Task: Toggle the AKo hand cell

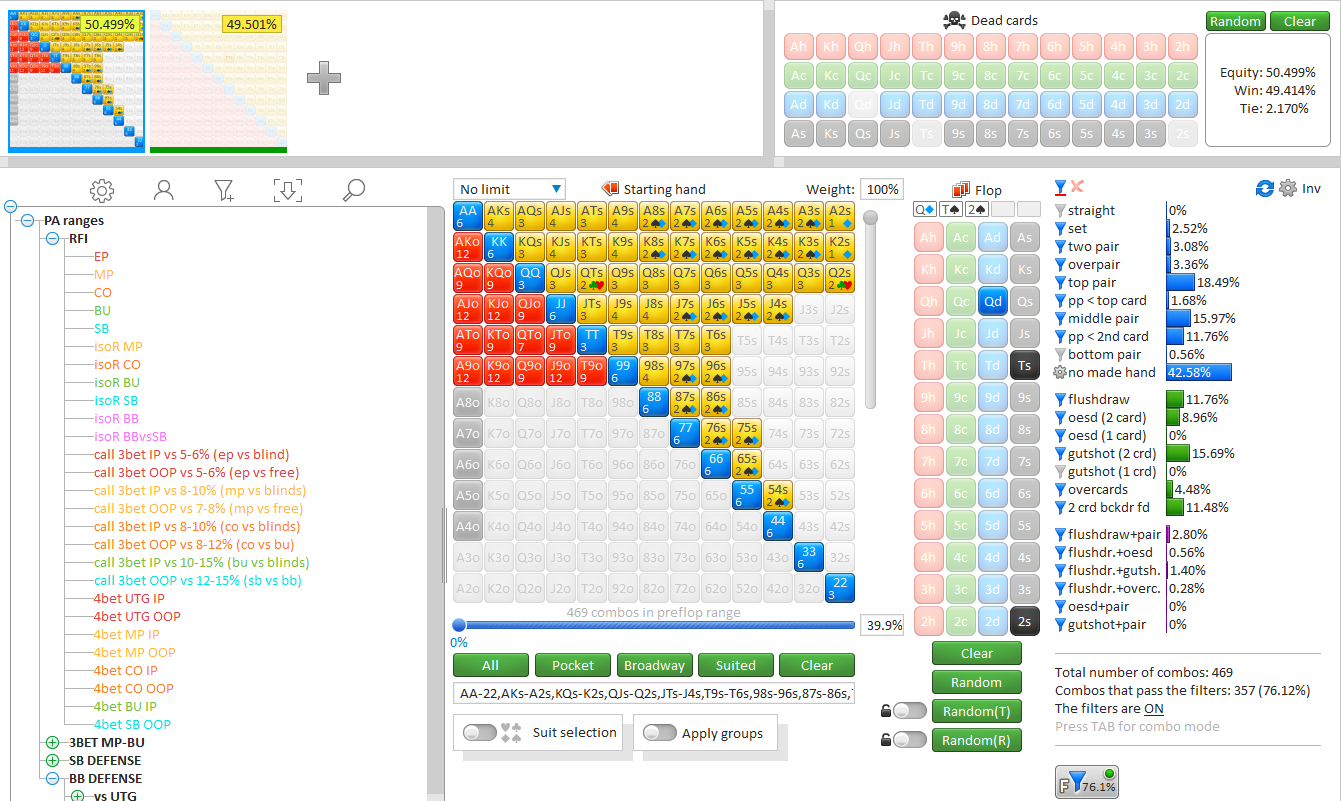Action: pos(467,248)
